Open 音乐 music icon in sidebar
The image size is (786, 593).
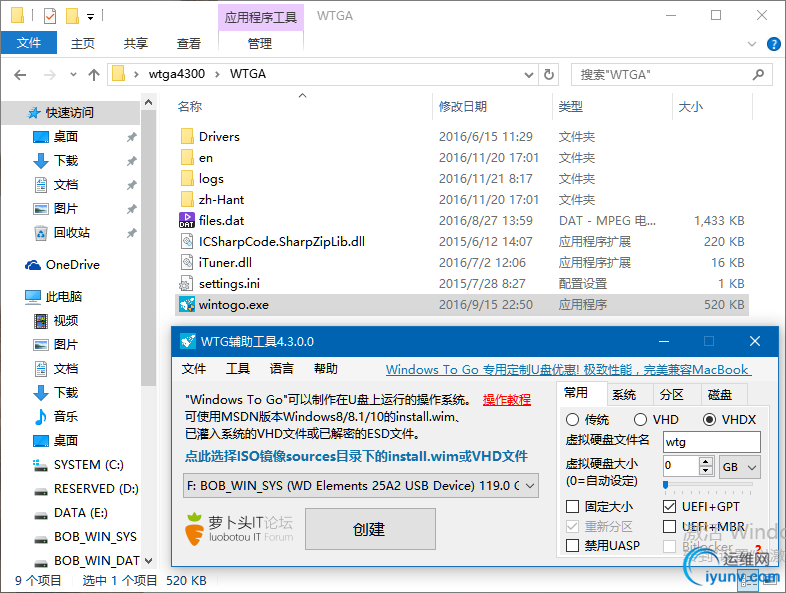41,417
